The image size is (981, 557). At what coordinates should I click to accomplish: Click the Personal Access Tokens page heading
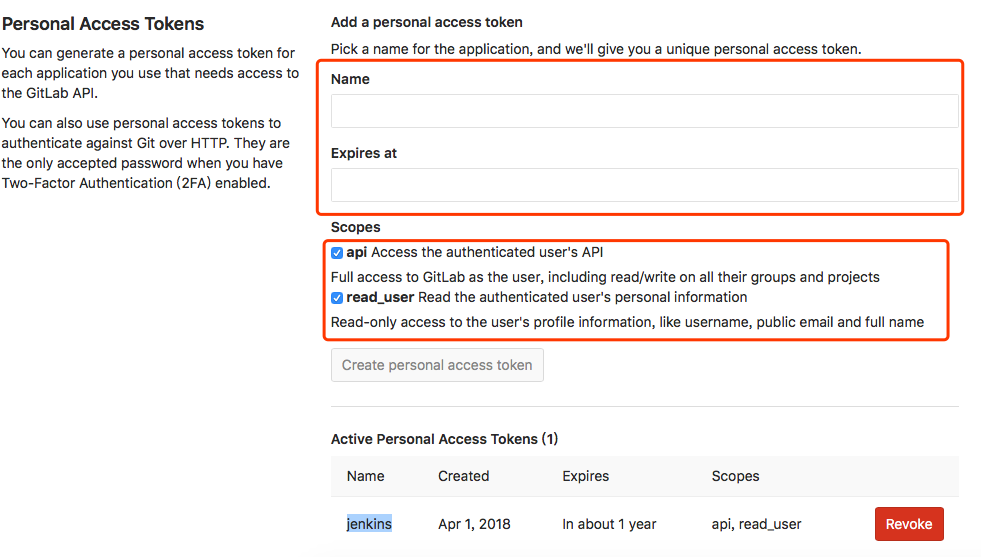tap(103, 24)
